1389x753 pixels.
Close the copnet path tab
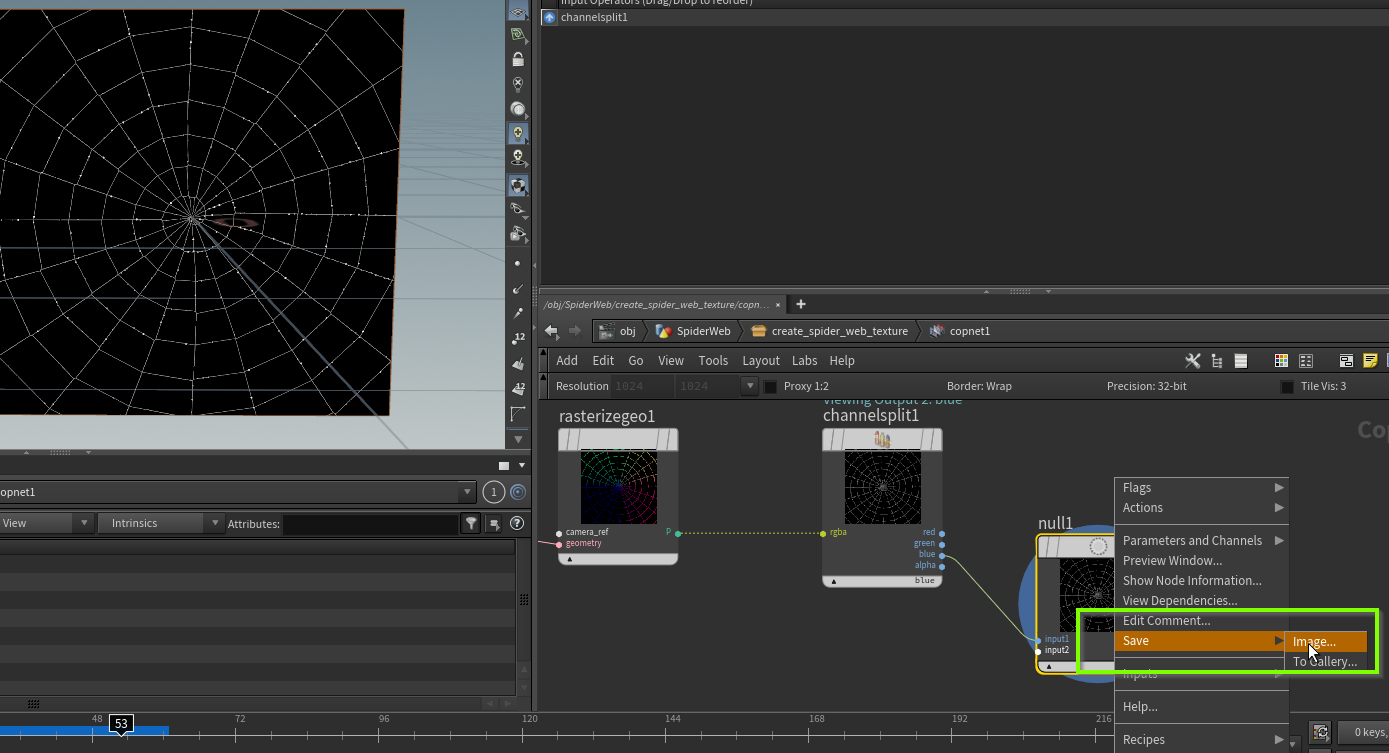778,305
